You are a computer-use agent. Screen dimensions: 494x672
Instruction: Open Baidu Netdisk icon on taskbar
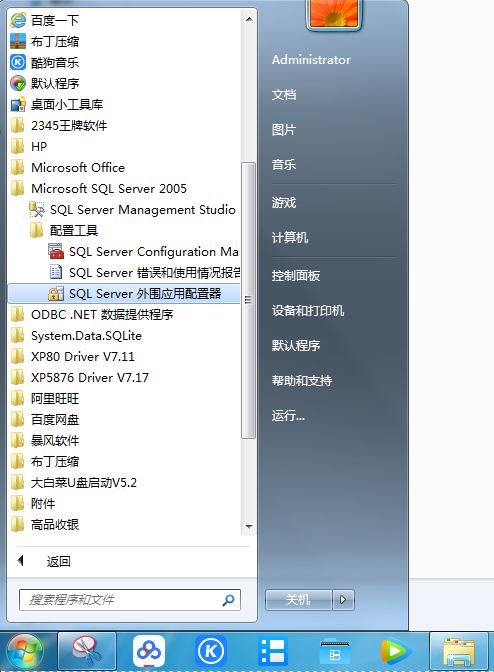coord(149,651)
